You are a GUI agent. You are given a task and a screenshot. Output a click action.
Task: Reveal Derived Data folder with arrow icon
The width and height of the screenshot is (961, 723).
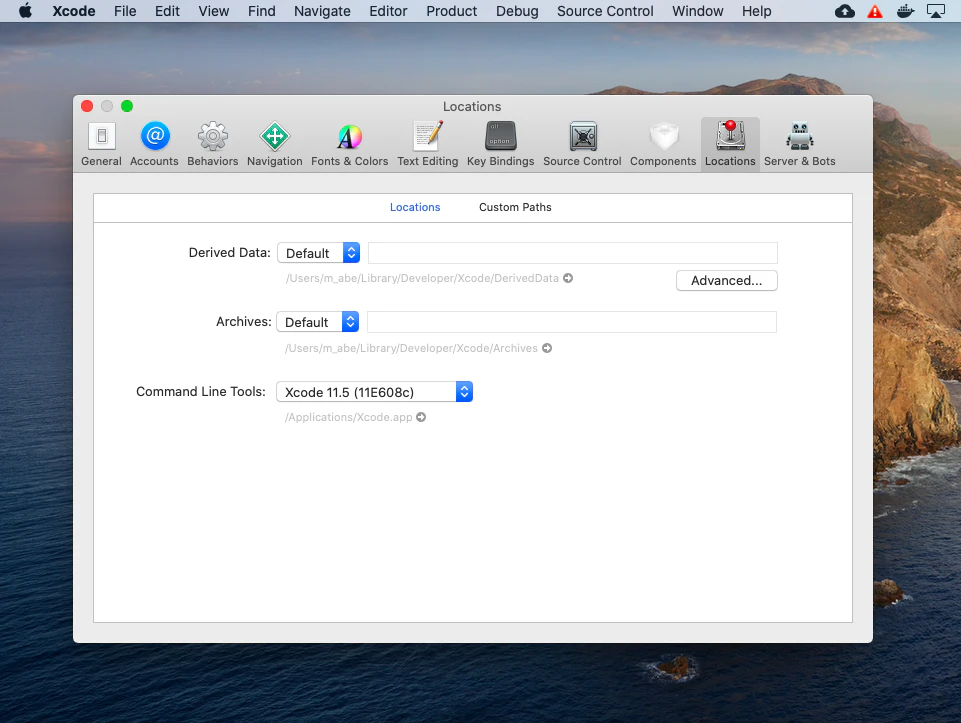pos(568,278)
